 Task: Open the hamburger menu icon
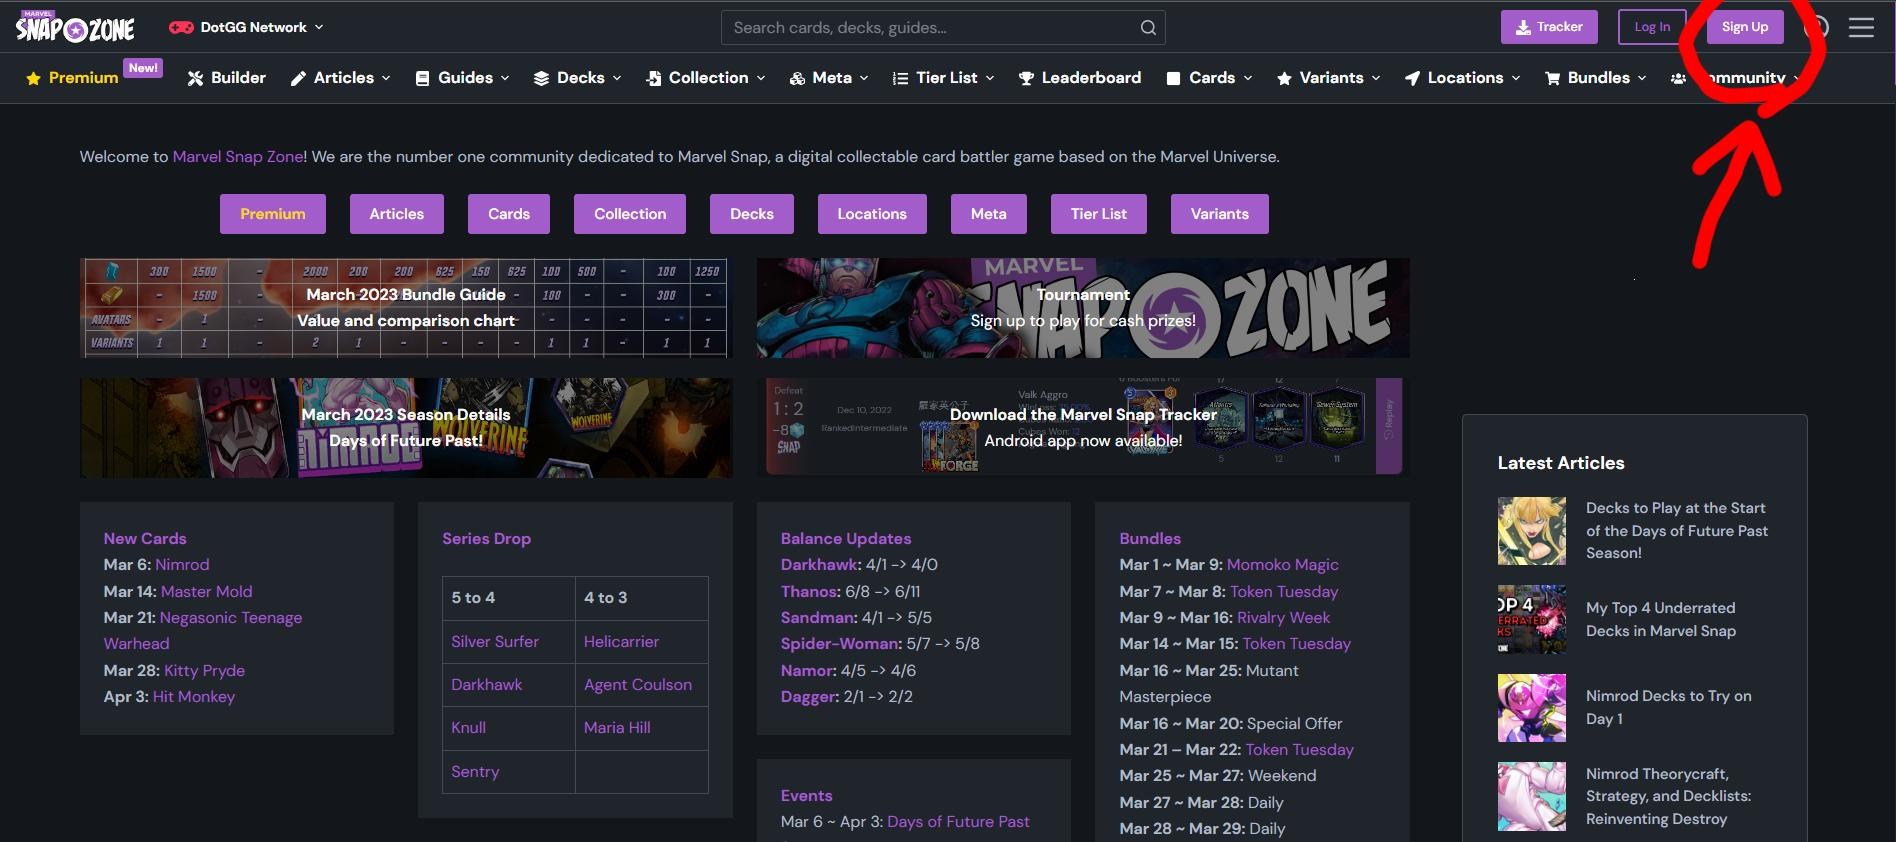coord(1861,28)
